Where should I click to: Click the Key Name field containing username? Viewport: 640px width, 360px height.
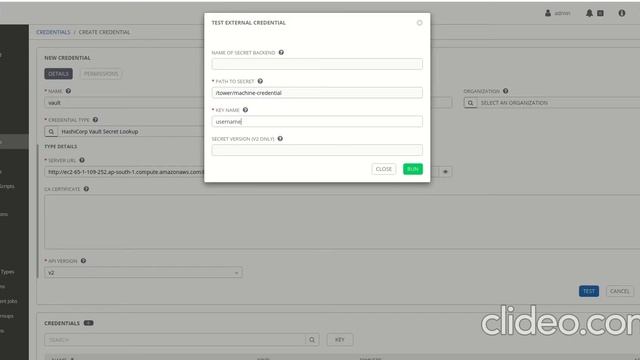pos(317,121)
